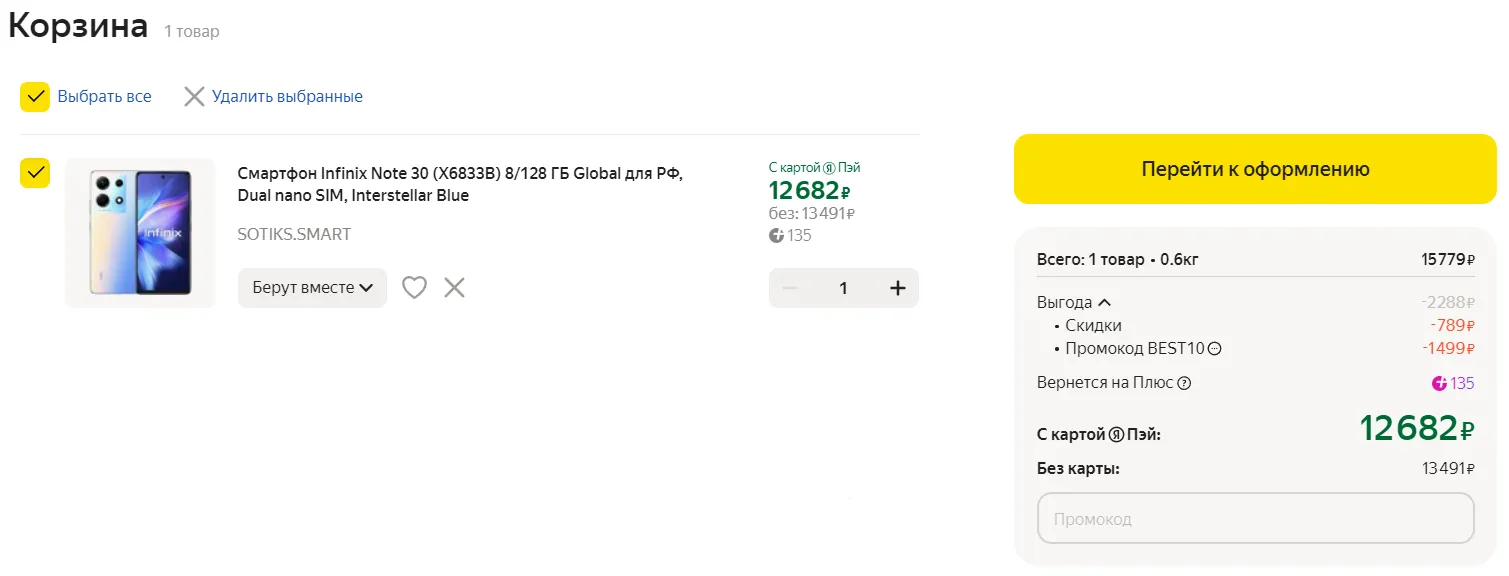Image resolution: width=1509 pixels, height=576 pixels.
Task: Increase quantity with the plus button
Action: [897, 288]
